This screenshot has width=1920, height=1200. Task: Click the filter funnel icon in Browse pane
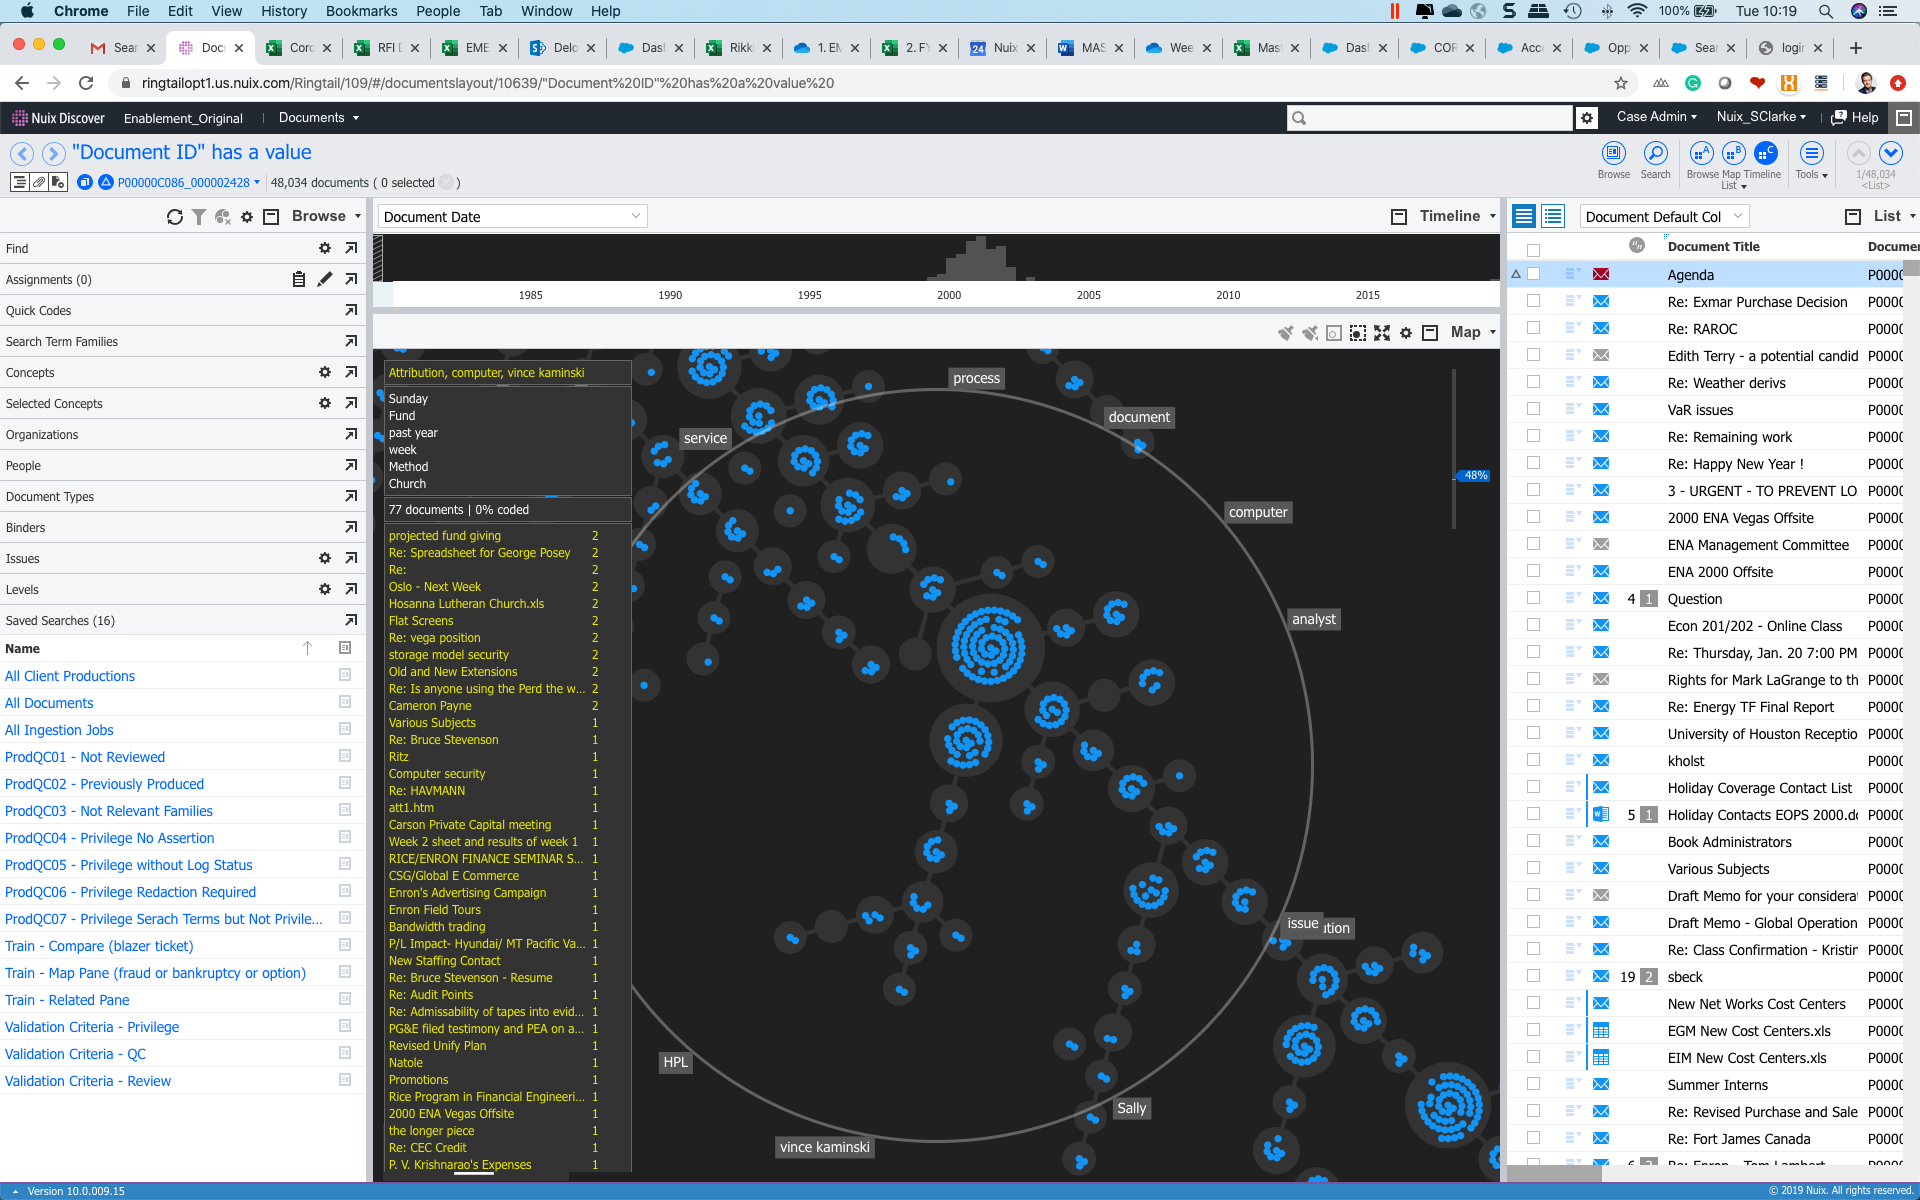coord(199,217)
